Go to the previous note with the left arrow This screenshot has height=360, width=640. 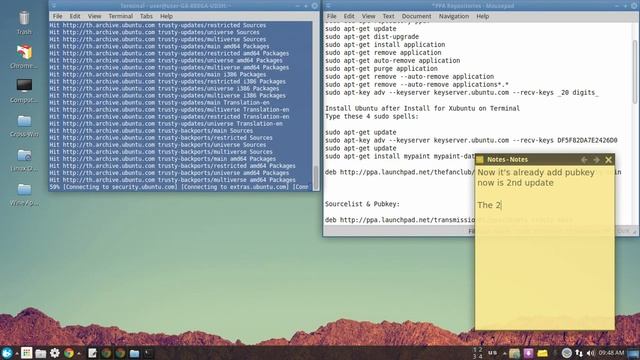point(584,160)
